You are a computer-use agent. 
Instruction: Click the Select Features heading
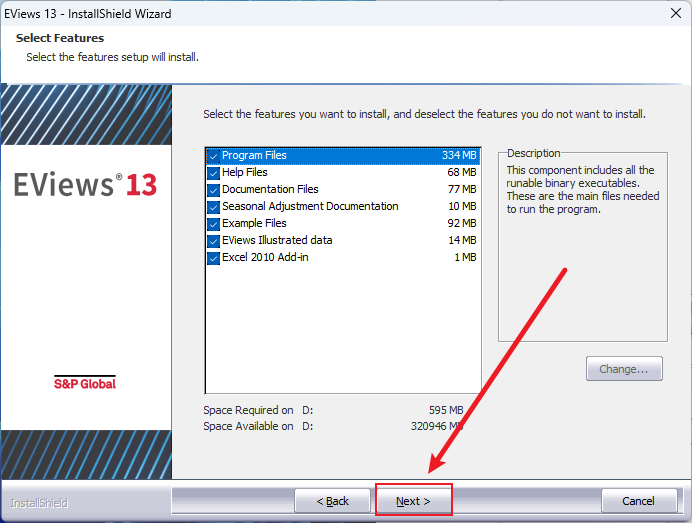pos(60,38)
